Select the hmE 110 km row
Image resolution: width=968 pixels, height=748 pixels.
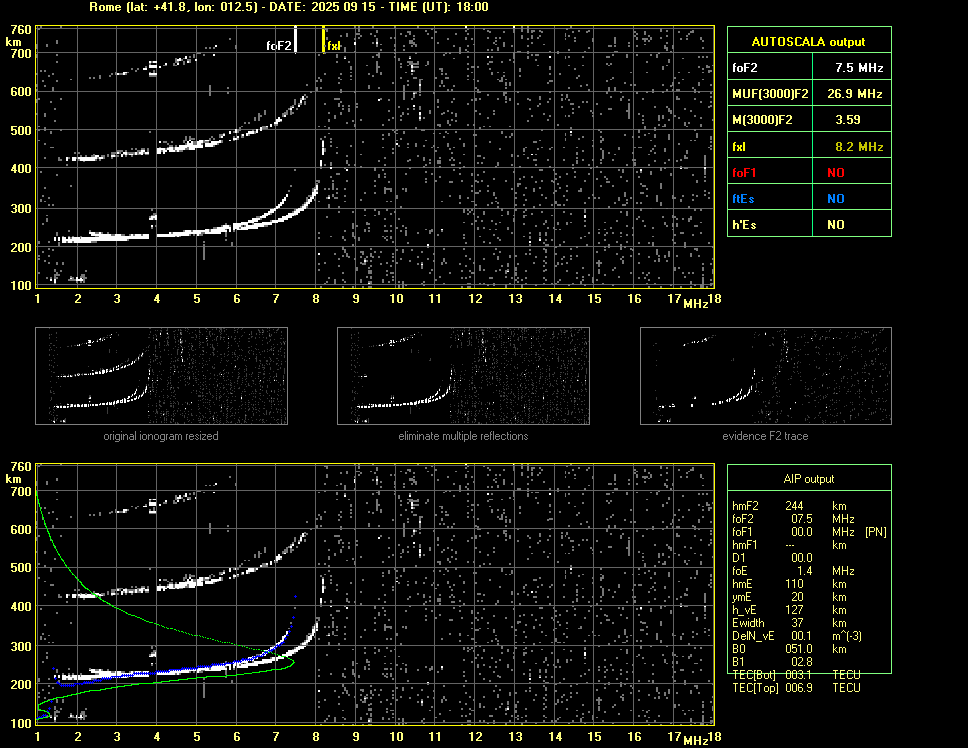click(790, 584)
